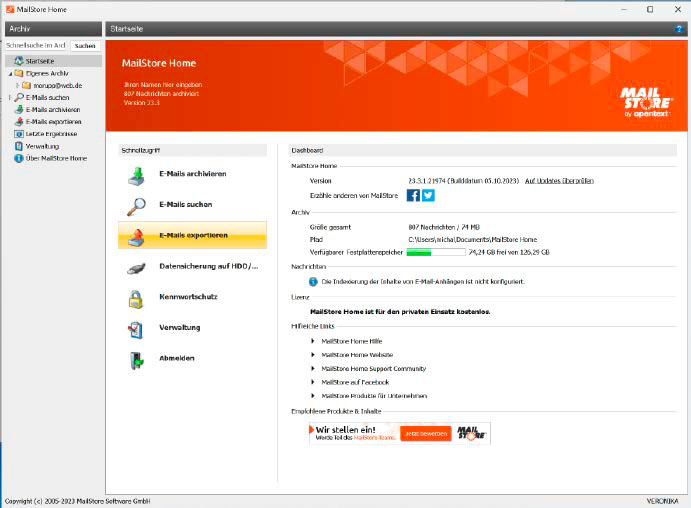Open the MailStore Home Support Community link
This screenshot has width=691, height=508.
point(374,368)
